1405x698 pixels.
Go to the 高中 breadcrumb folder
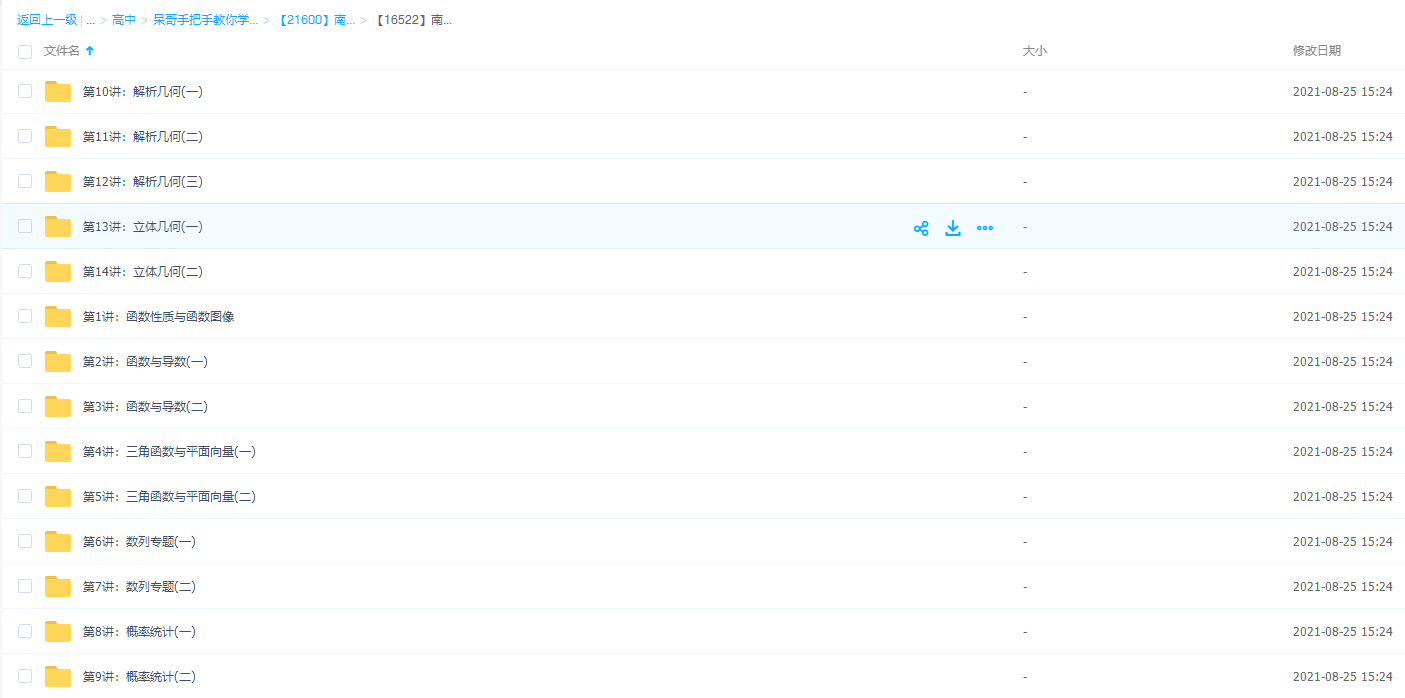pos(124,20)
